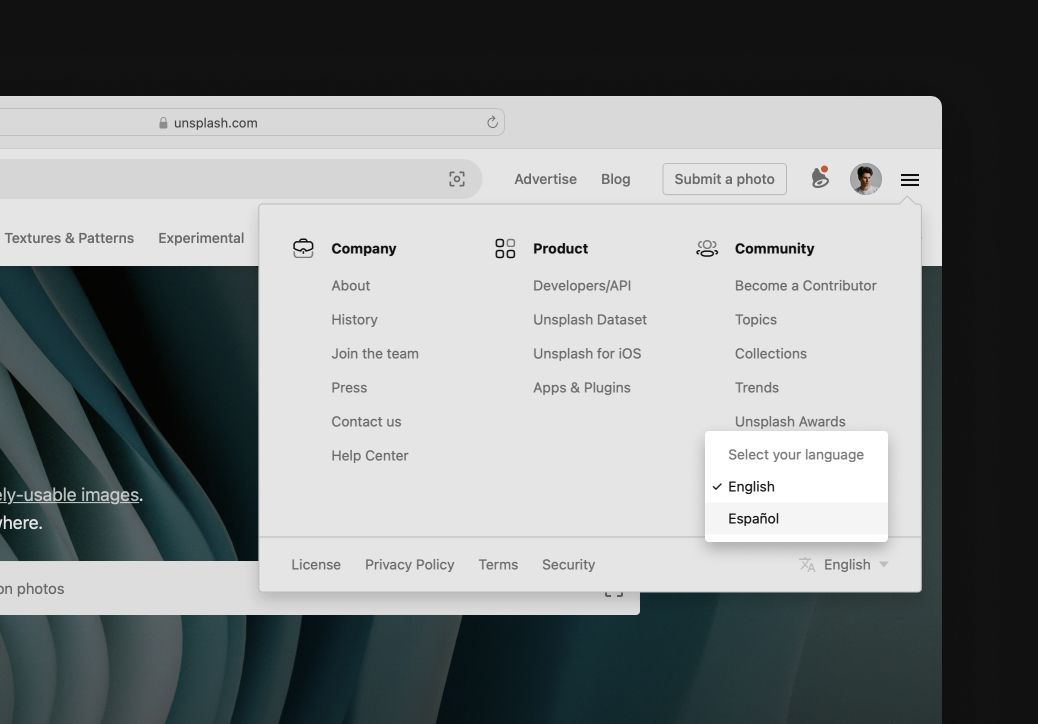Open Unsplash for iOS link
The width and height of the screenshot is (1038, 724).
tap(587, 353)
